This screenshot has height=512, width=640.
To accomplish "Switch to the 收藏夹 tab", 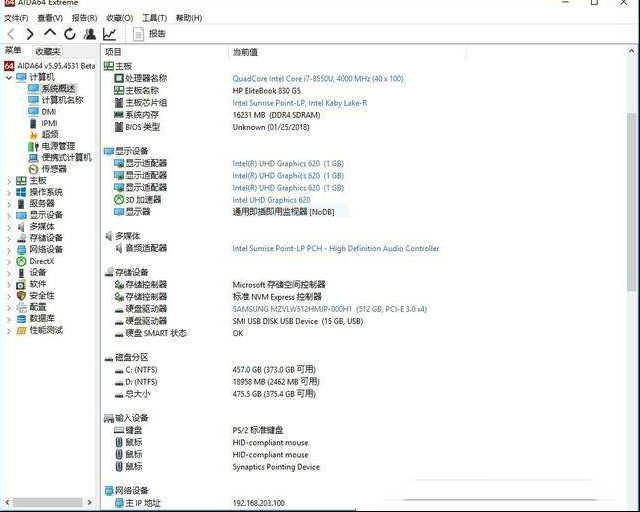I will click(48, 51).
